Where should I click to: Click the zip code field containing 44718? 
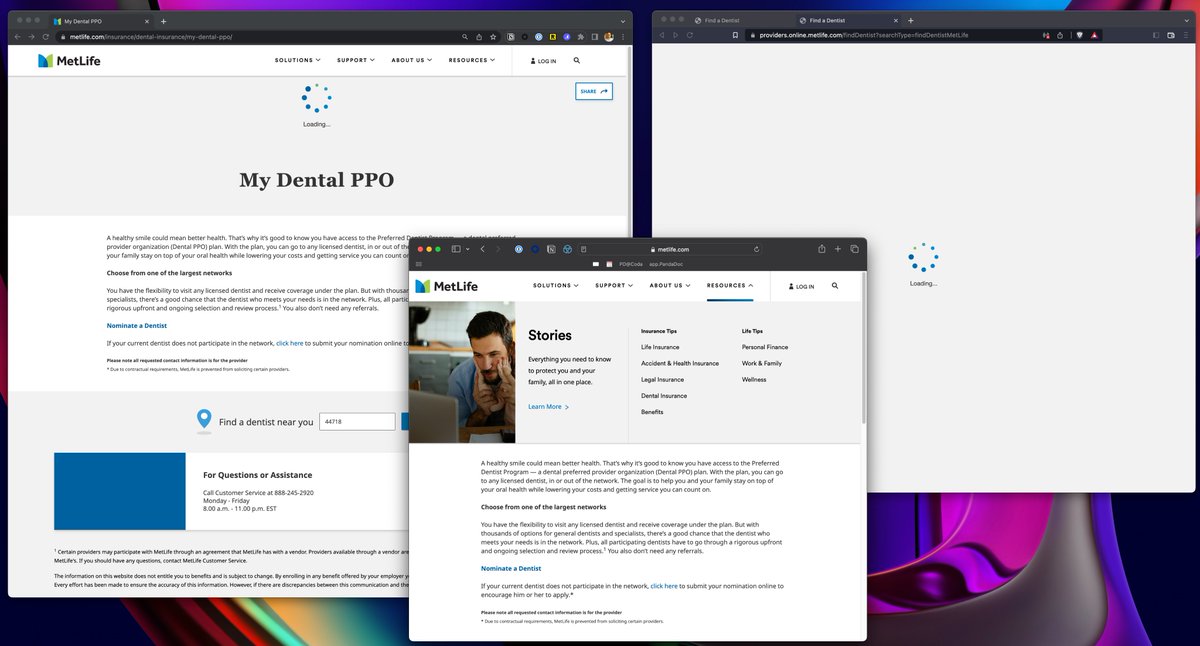coord(357,422)
